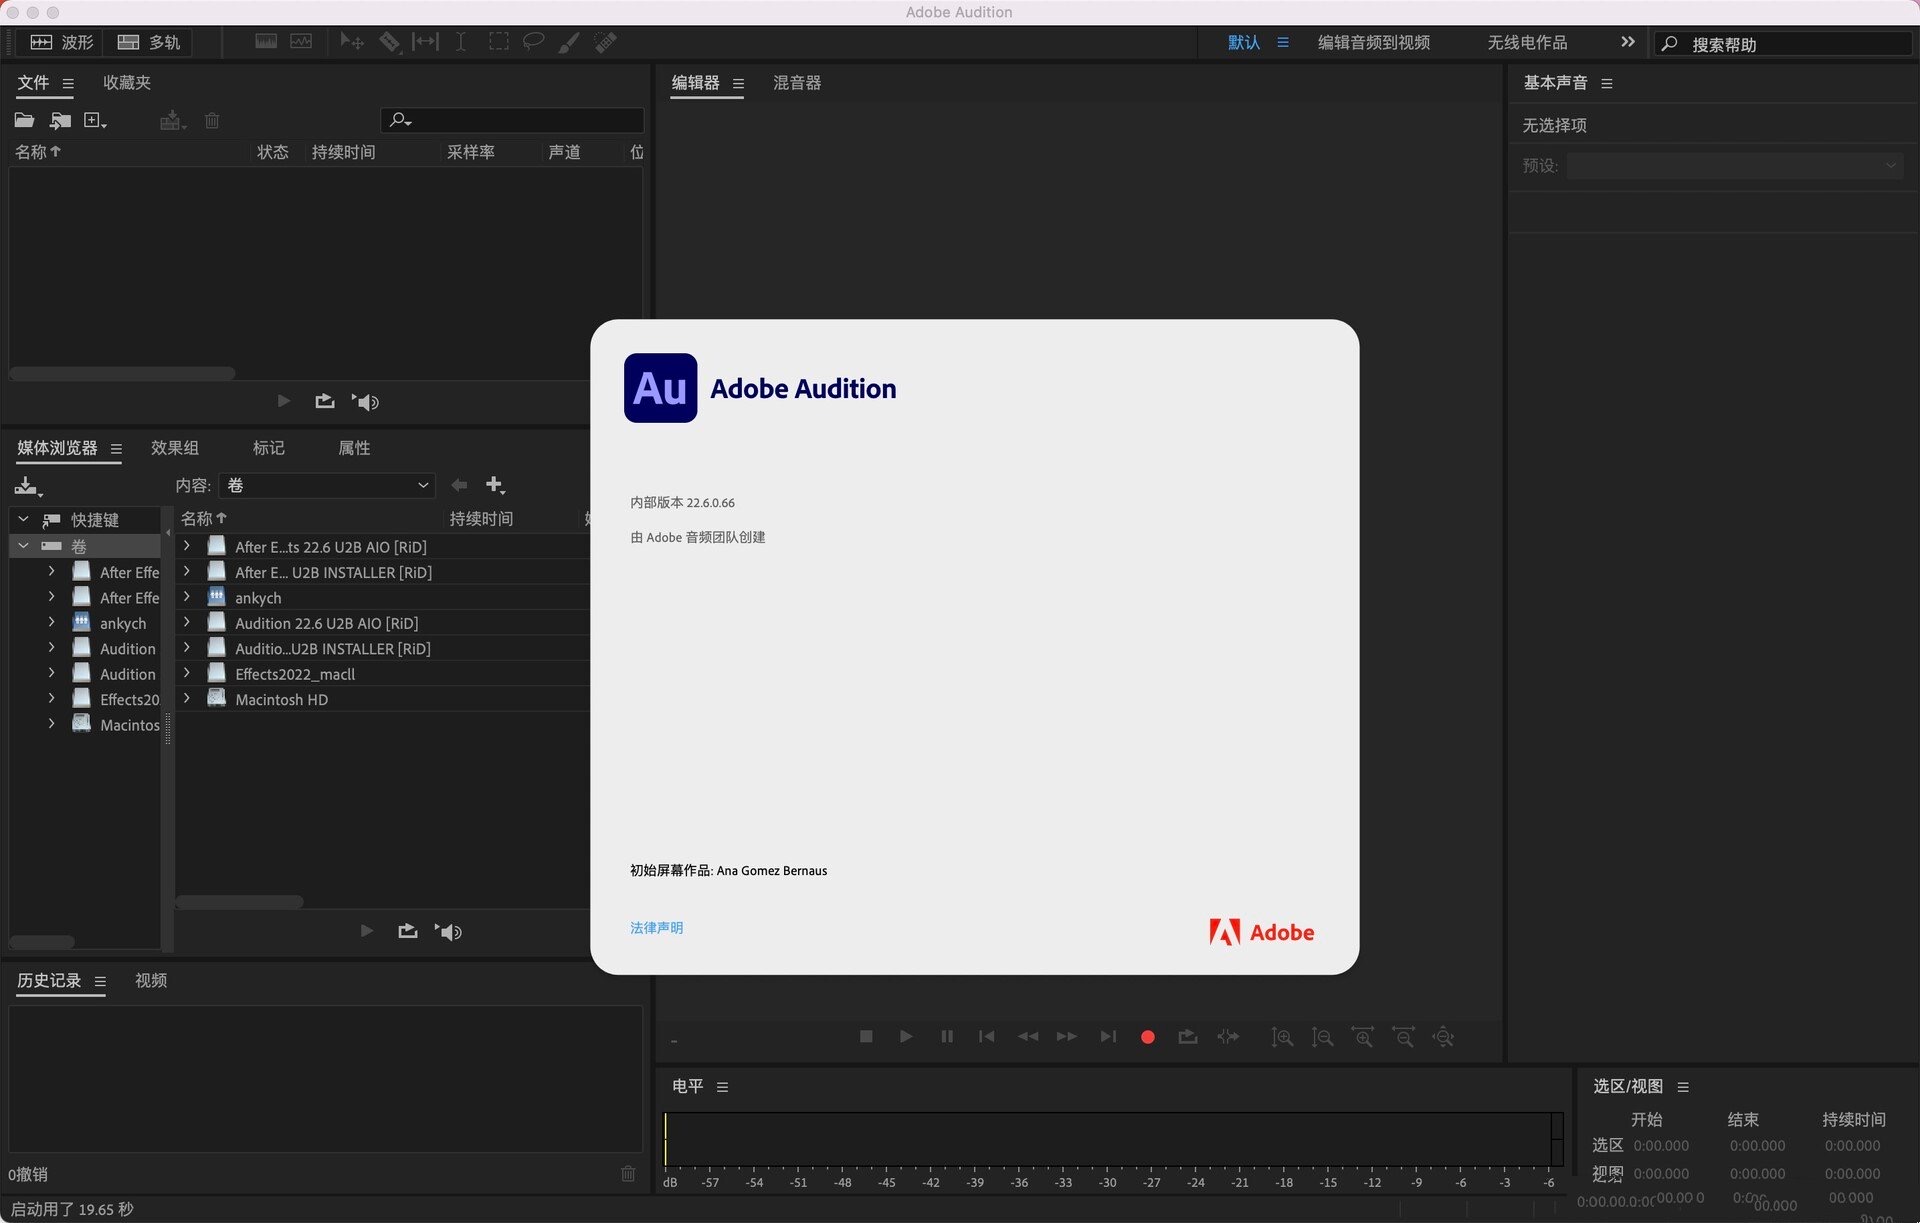The width and height of the screenshot is (1920, 1223).
Task: Click the 搜索帮助 search field
Action: click(1790, 44)
